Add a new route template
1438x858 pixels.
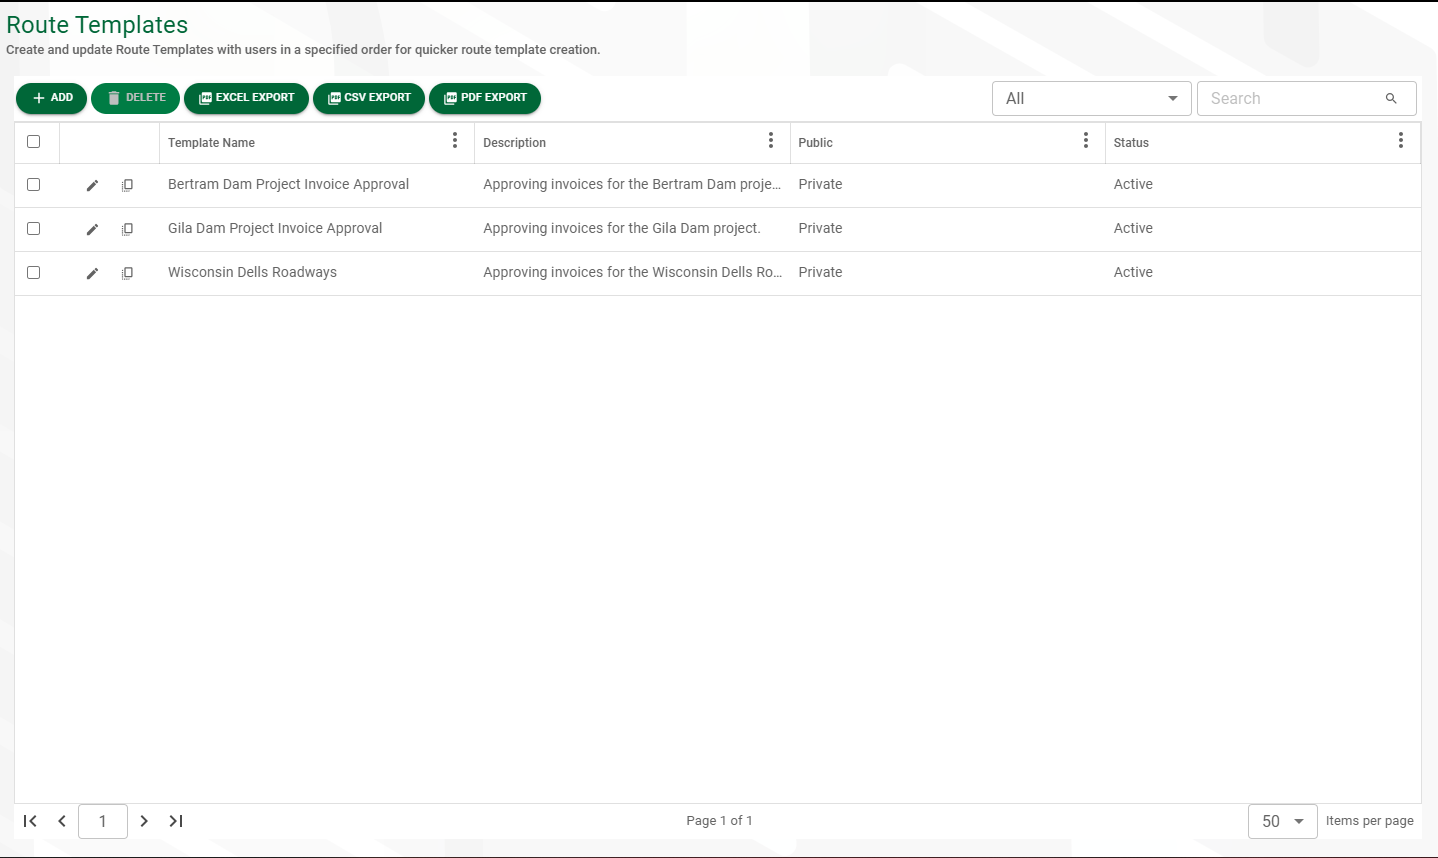[x=52, y=98]
